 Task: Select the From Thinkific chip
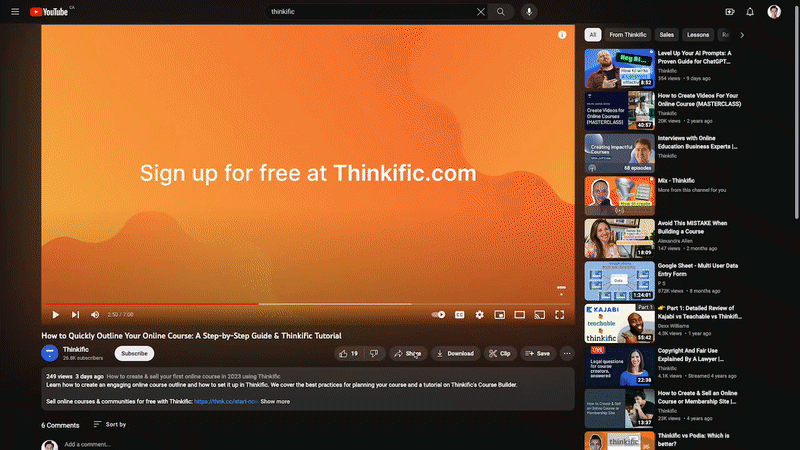click(x=628, y=35)
